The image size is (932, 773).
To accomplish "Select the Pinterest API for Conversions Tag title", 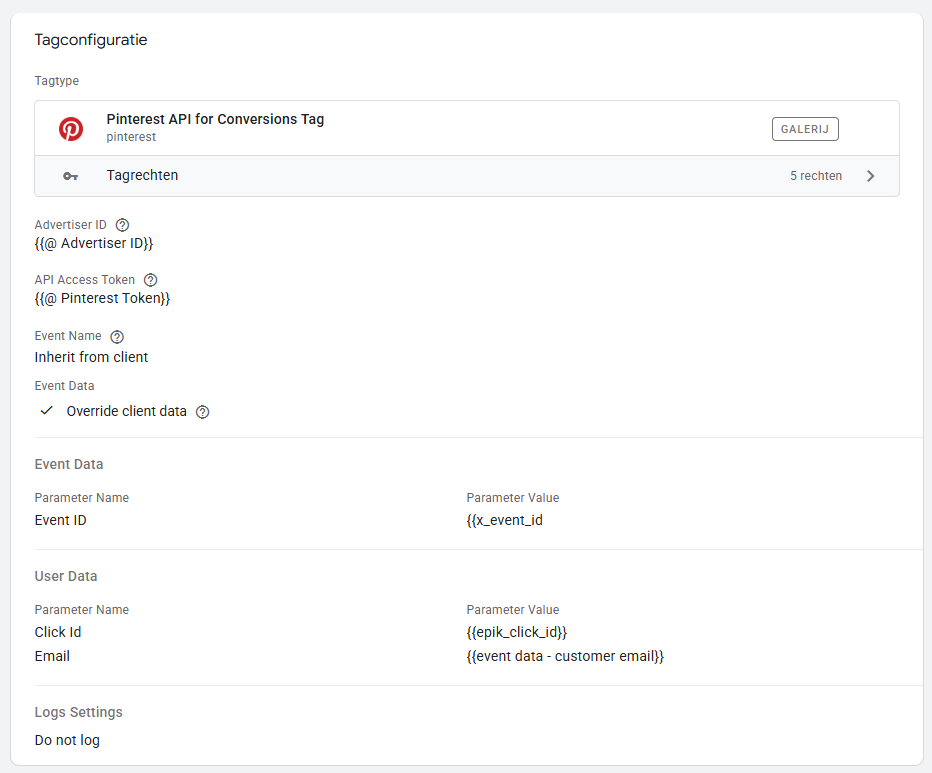I will (x=215, y=119).
